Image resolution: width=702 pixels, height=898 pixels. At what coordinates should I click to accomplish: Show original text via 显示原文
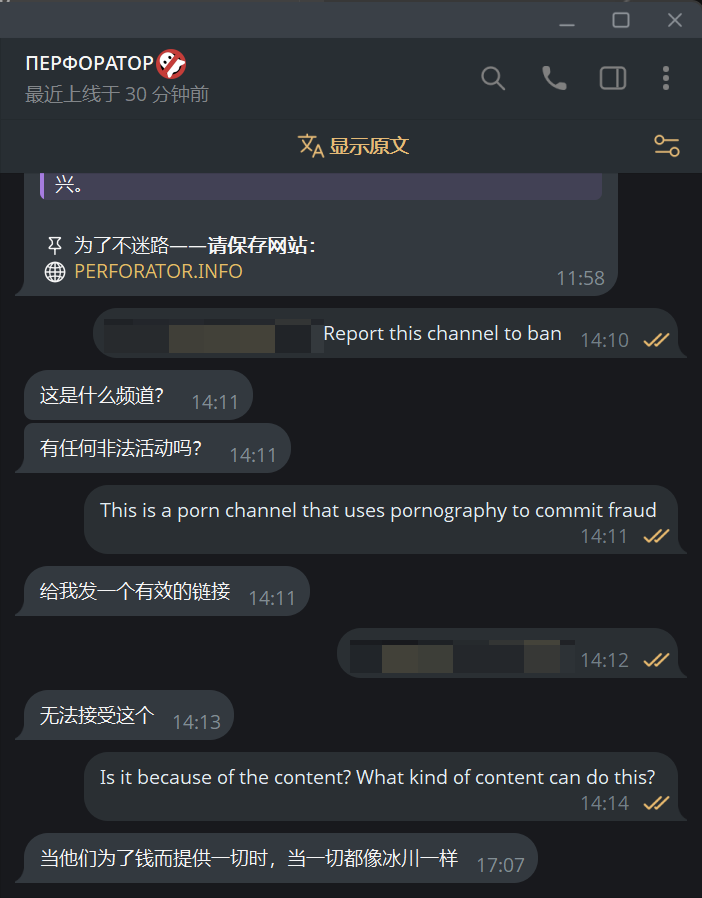(x=369, y=146)
